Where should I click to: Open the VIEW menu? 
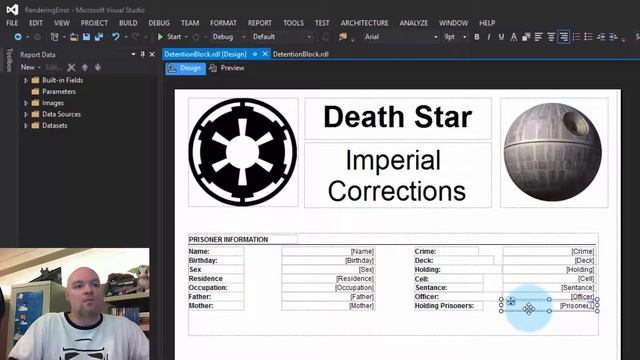[62, 23]
